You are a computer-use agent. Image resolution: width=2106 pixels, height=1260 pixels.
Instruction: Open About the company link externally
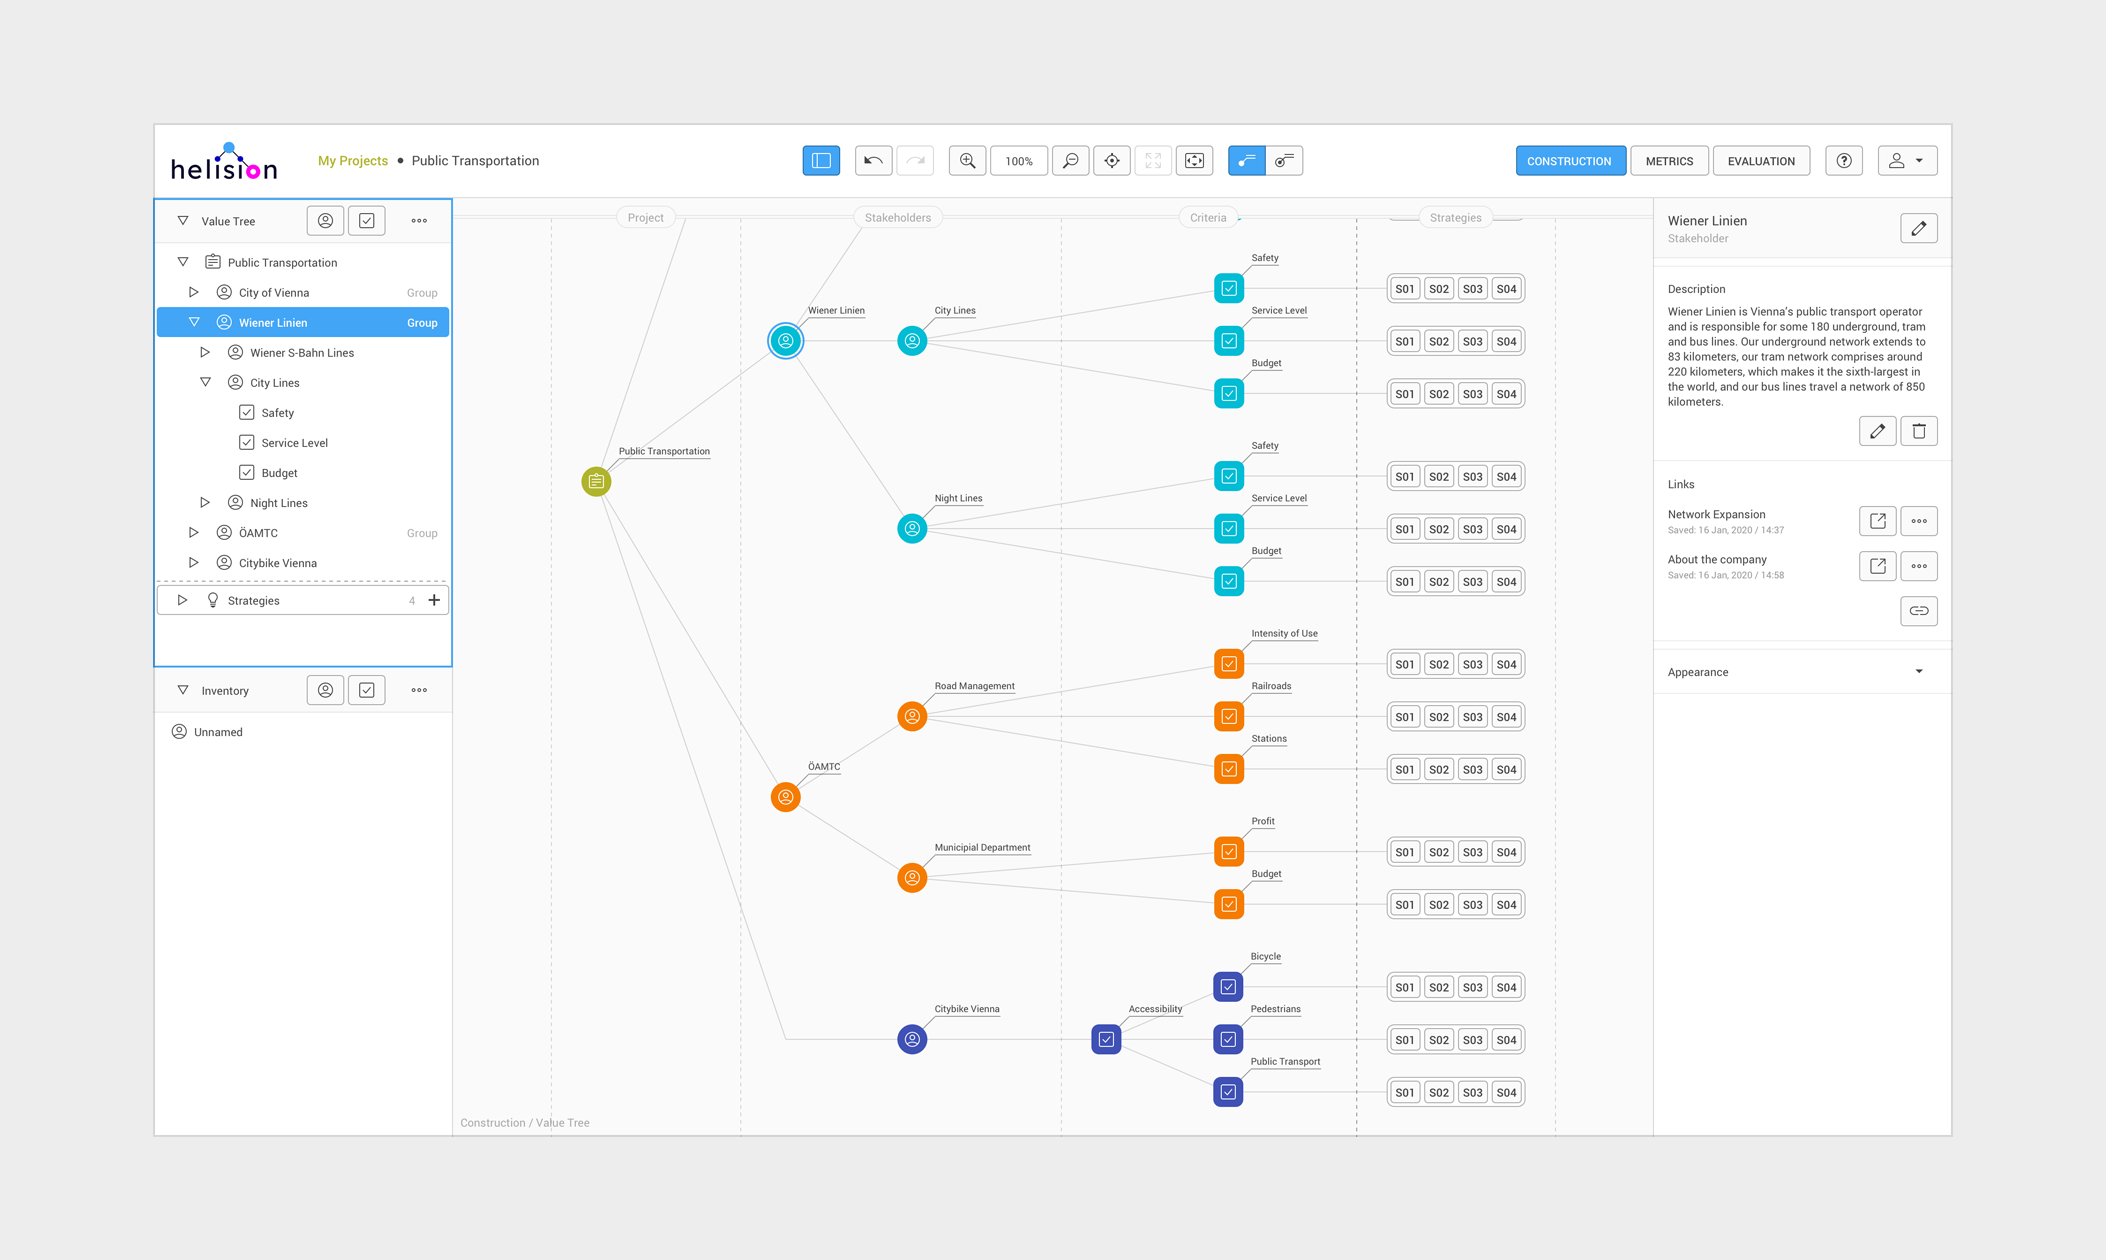tap(1877, 566)
